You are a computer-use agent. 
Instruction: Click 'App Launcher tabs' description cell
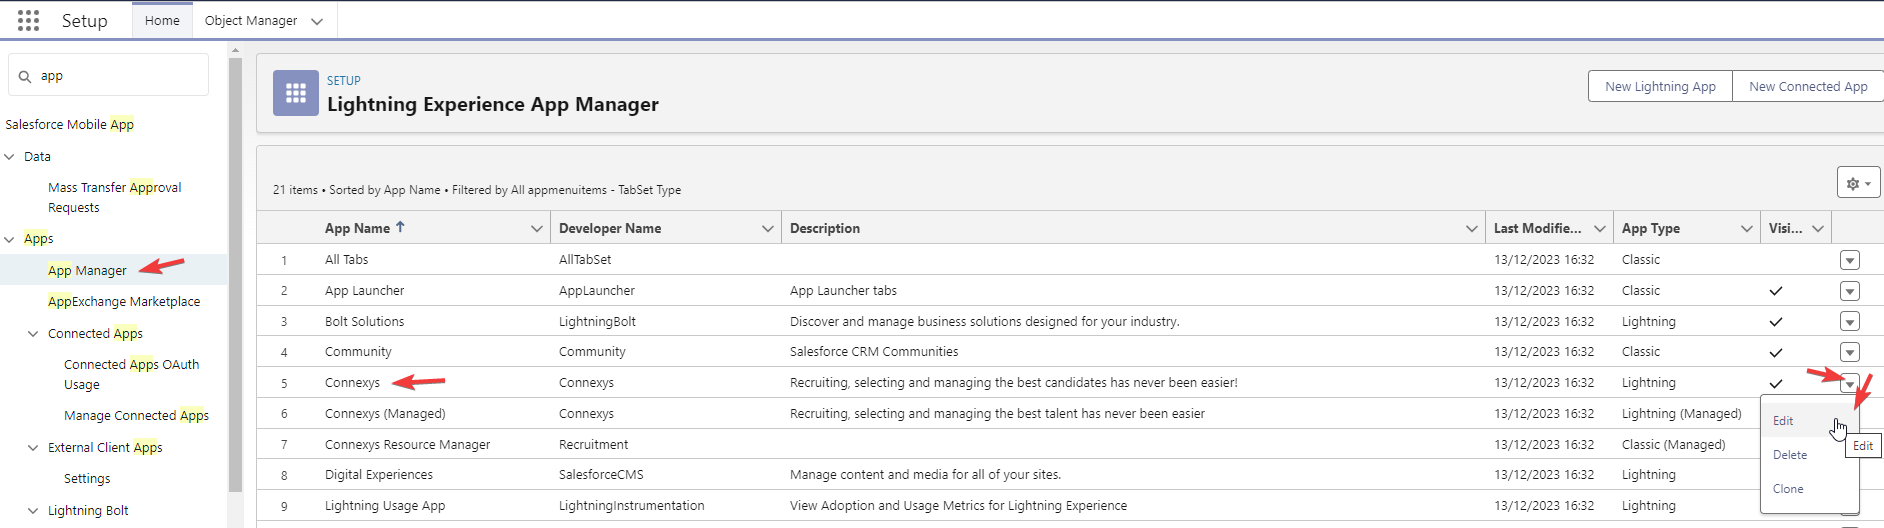click(x=843, y=290)
